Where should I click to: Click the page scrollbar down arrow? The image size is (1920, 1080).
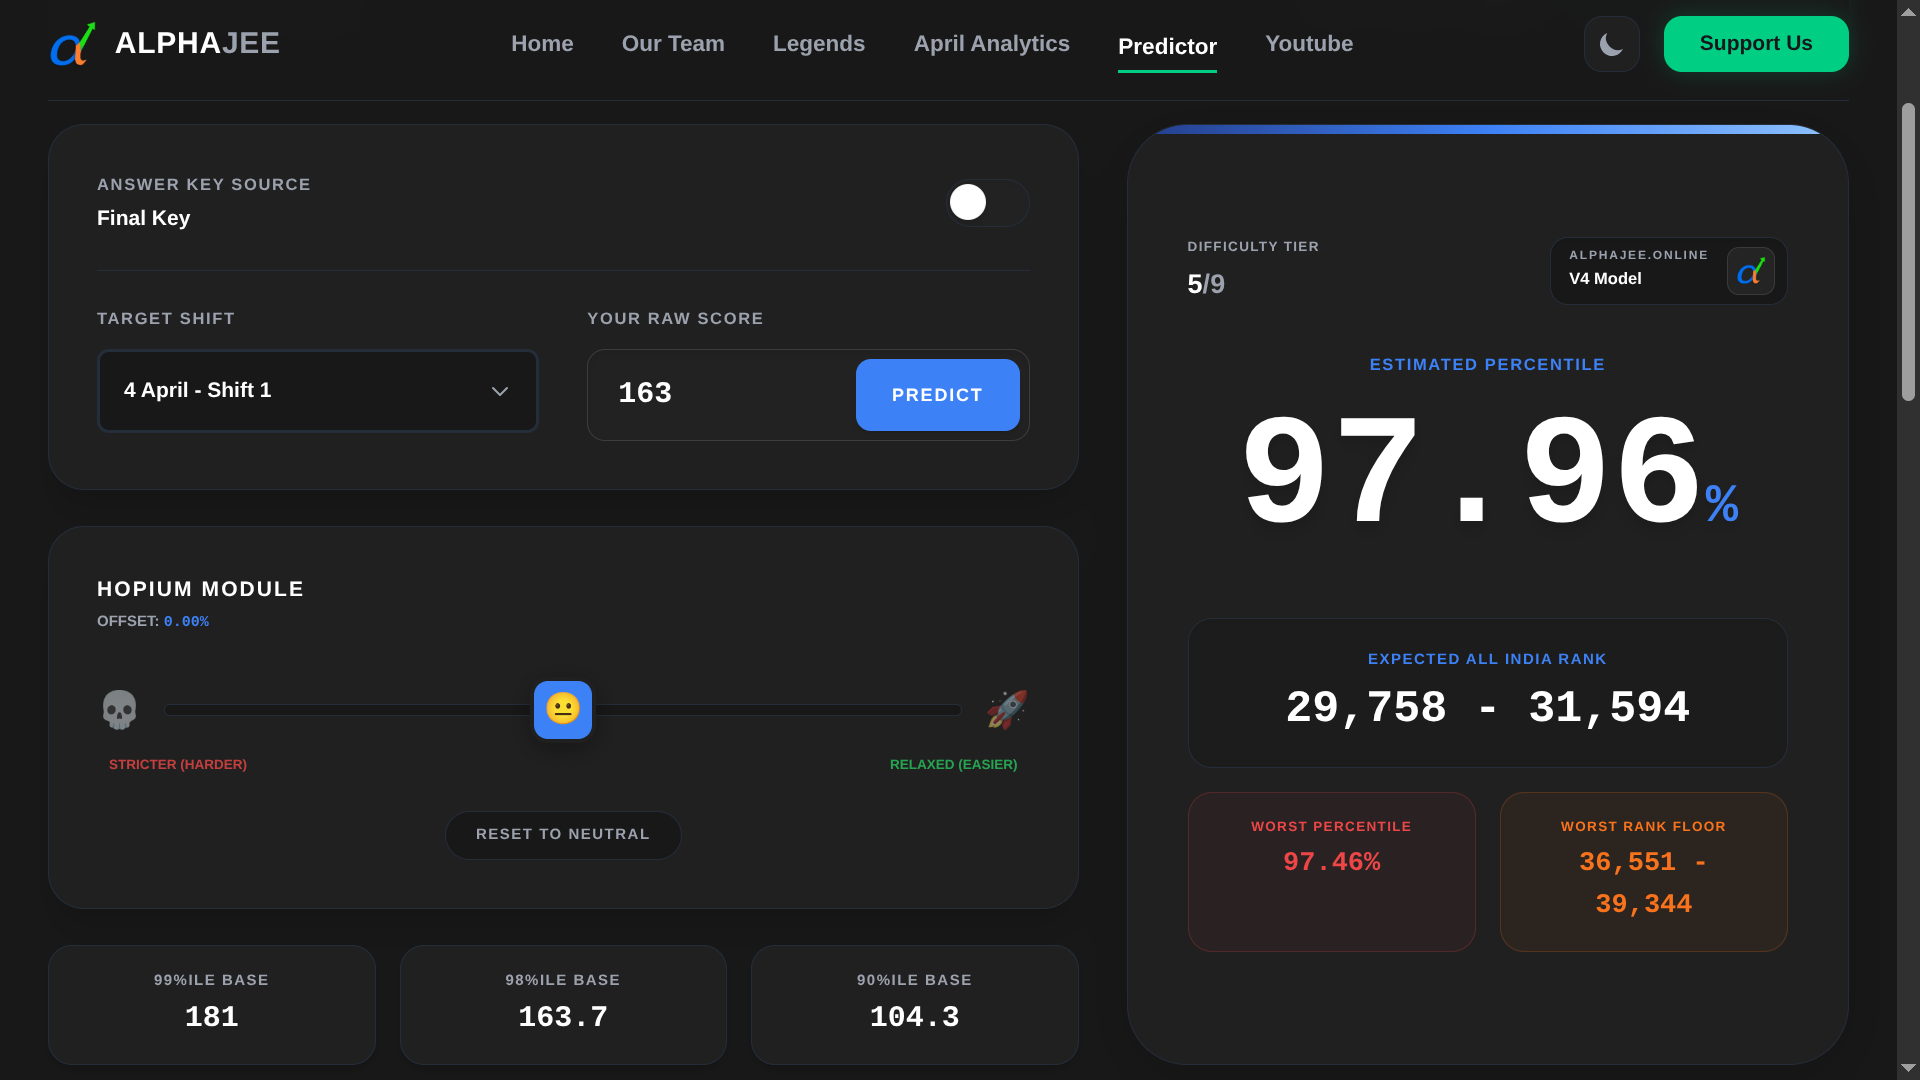(1908, 1068)
